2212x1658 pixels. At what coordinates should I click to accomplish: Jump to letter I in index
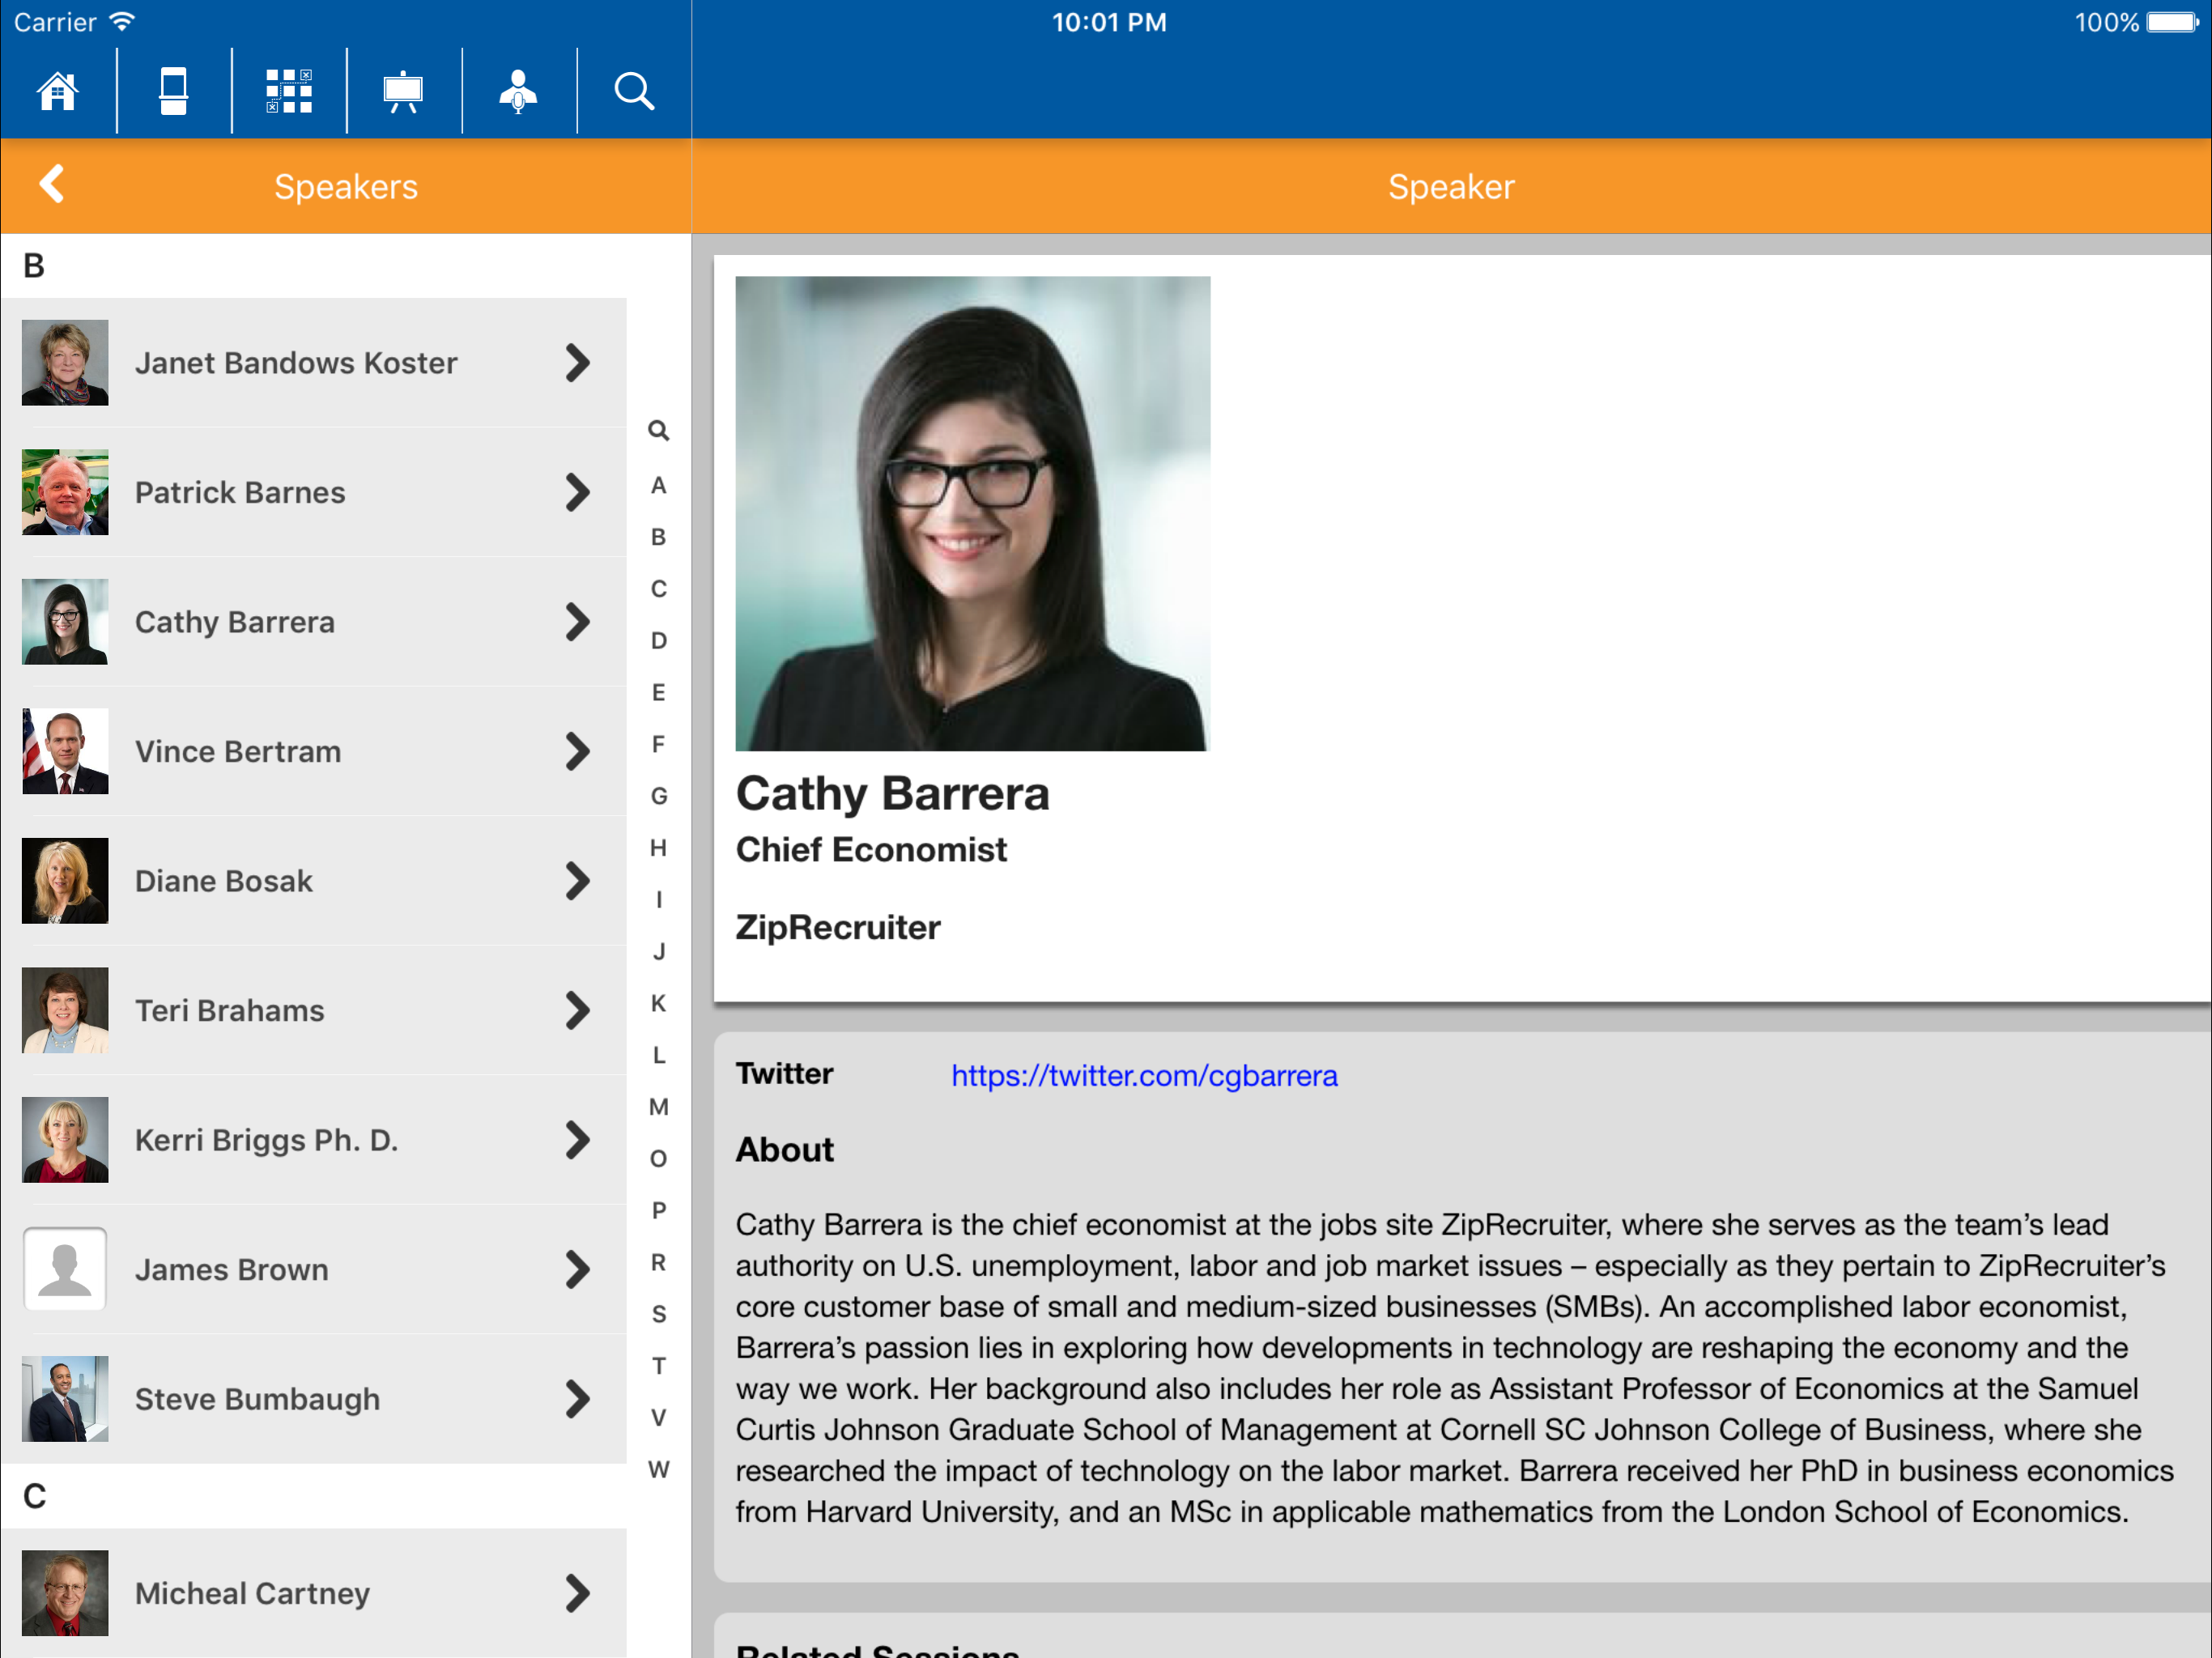point(658,900)
